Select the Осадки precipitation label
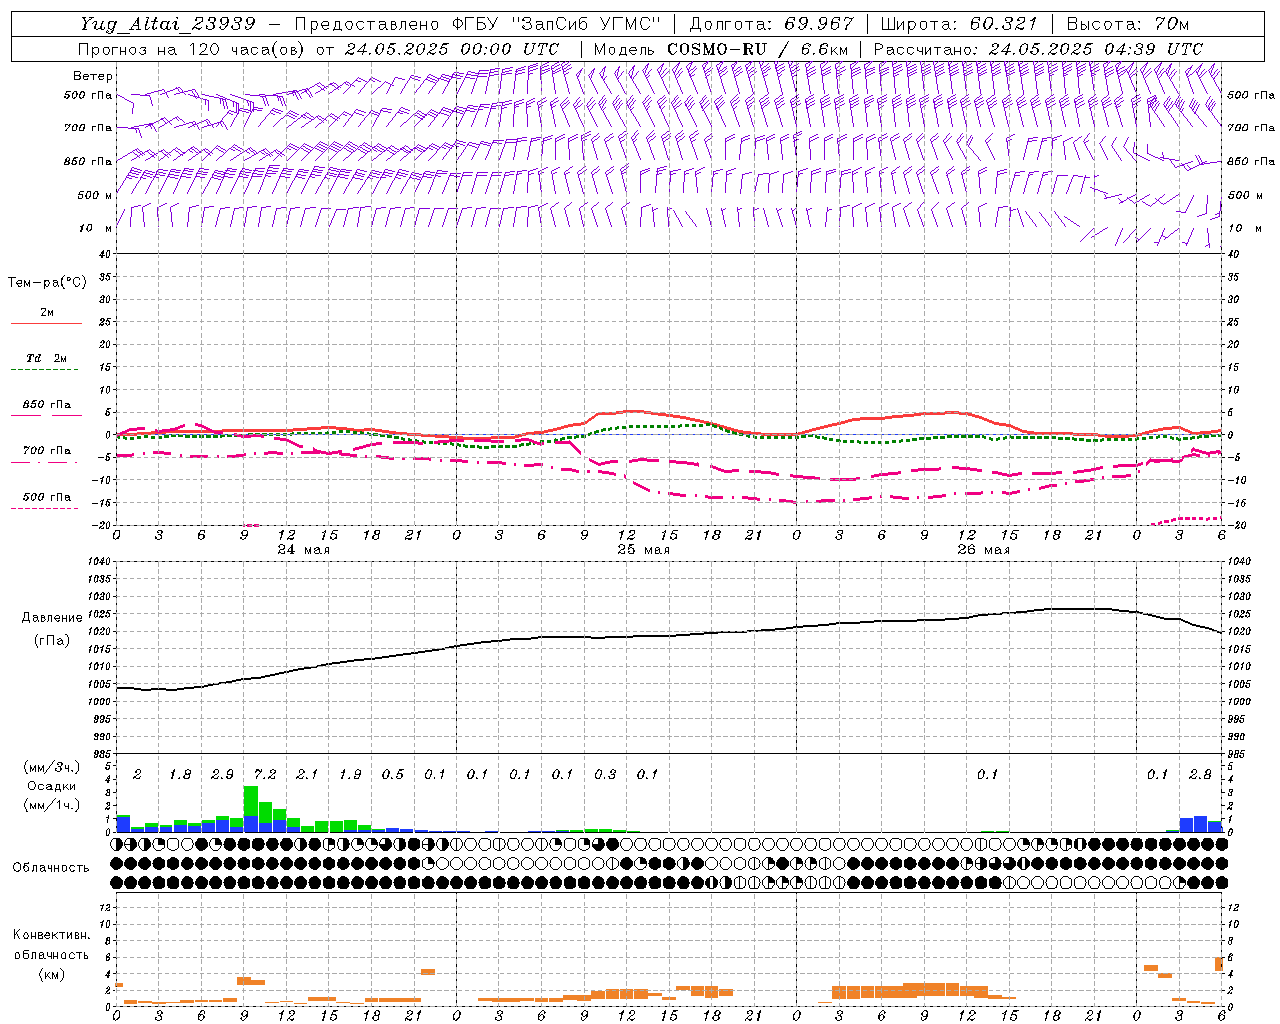This screenshot has width=1280, height=1024. tap(51, 786)
